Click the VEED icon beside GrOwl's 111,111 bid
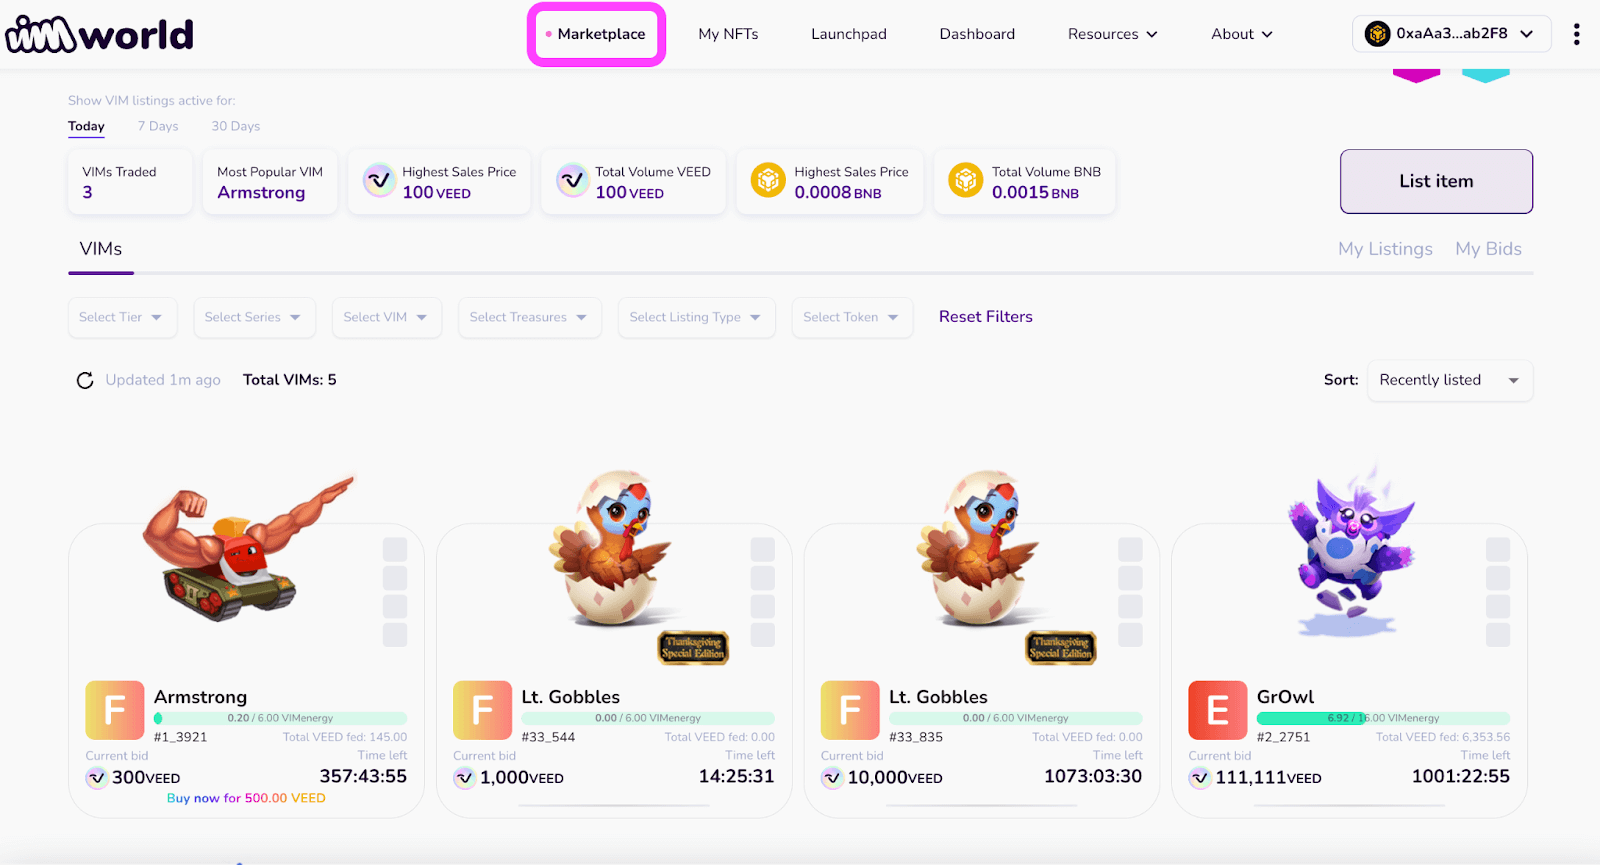 (1200, 777)
